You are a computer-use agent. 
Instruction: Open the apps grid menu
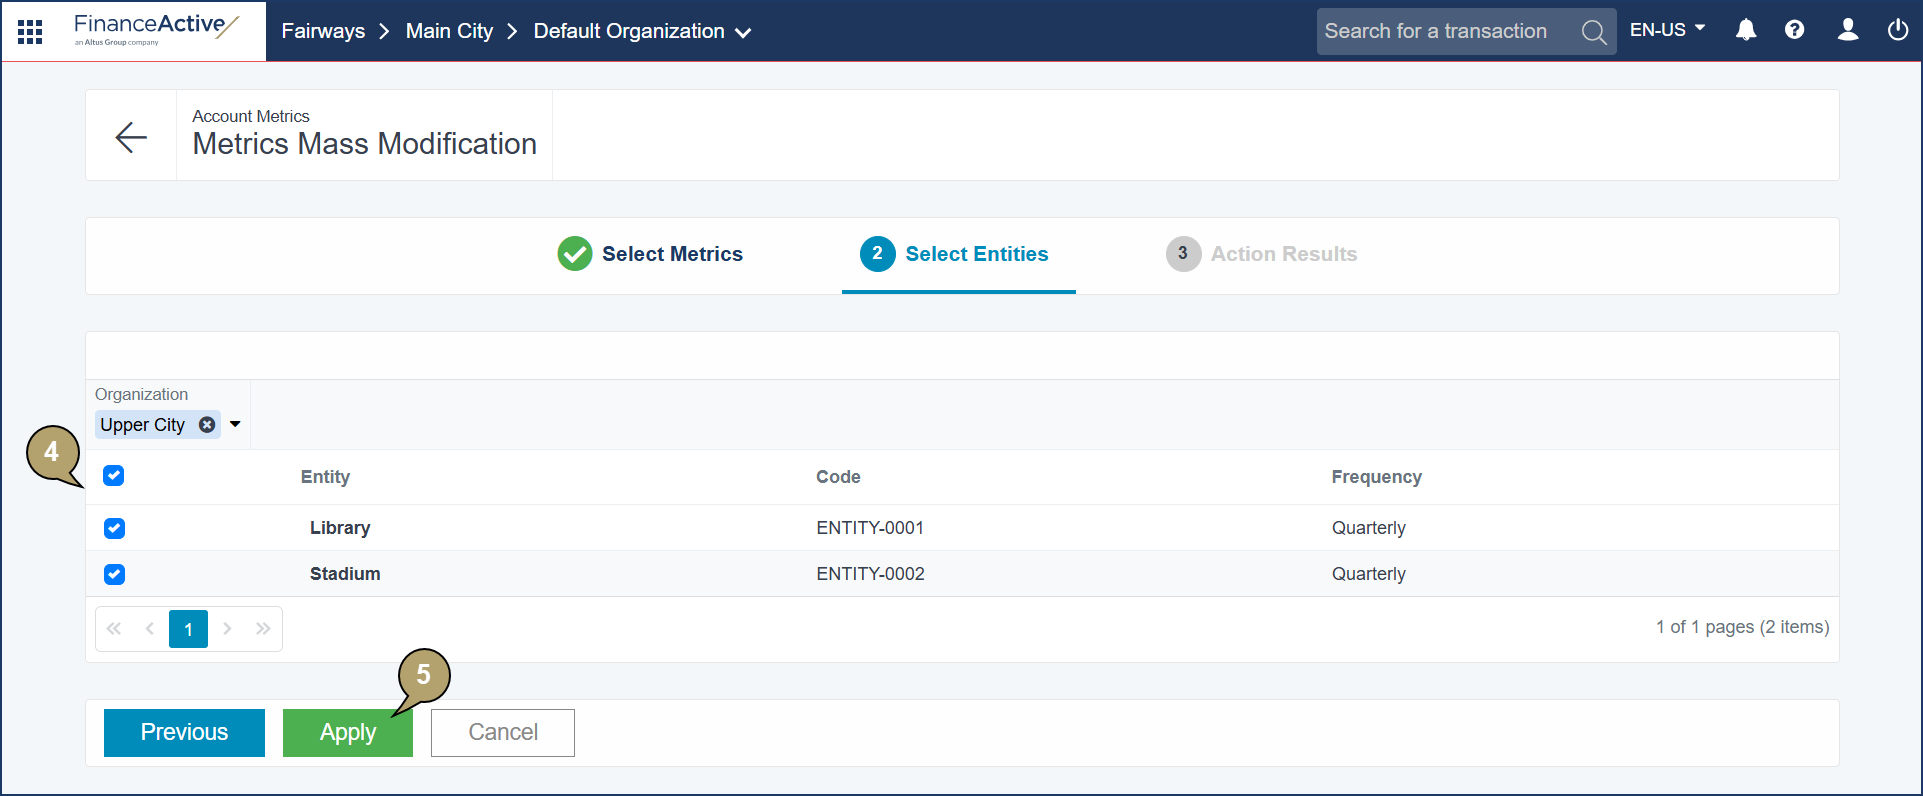(30, 32)
